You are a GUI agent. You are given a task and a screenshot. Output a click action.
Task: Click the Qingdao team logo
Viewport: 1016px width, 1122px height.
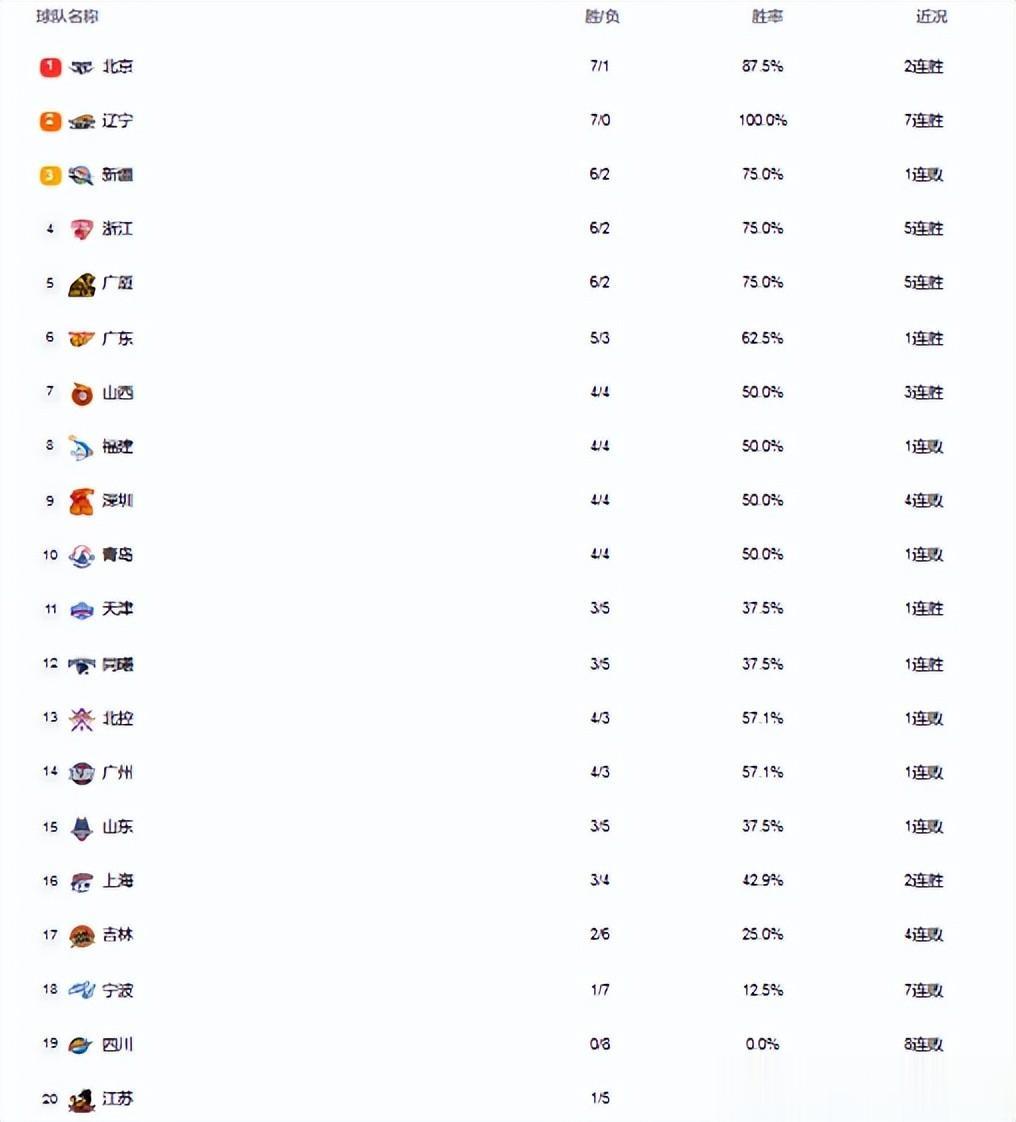pos(82,556)
